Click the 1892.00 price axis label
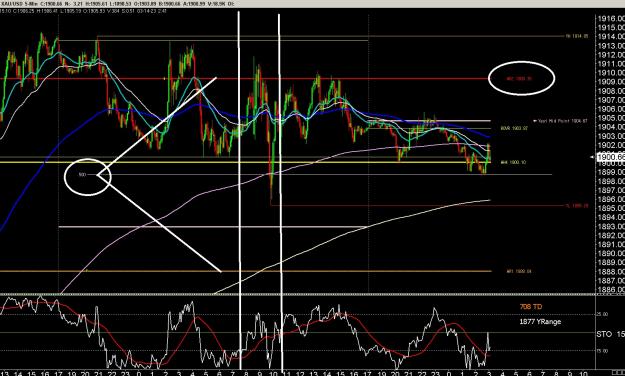 [x=611, y=235]
